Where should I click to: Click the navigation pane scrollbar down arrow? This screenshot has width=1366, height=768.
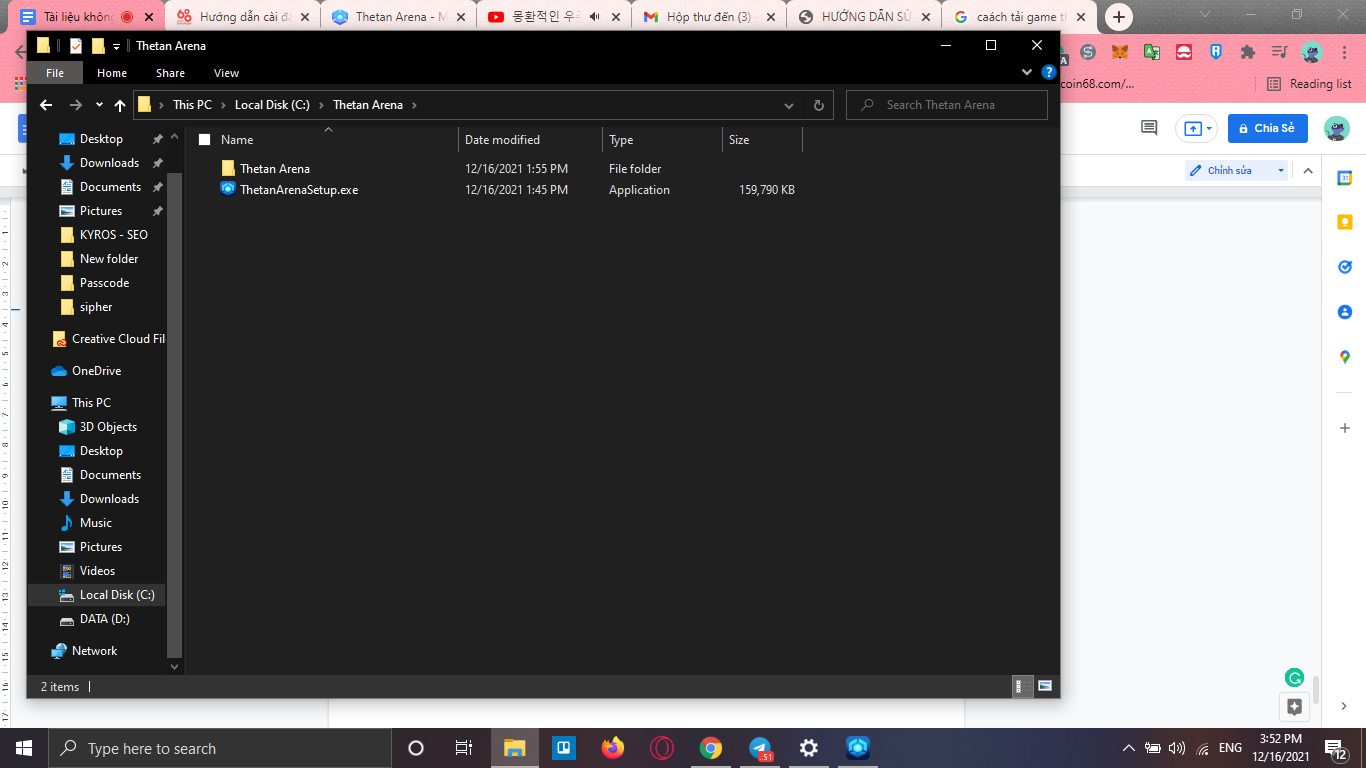[x=175, y=666]
